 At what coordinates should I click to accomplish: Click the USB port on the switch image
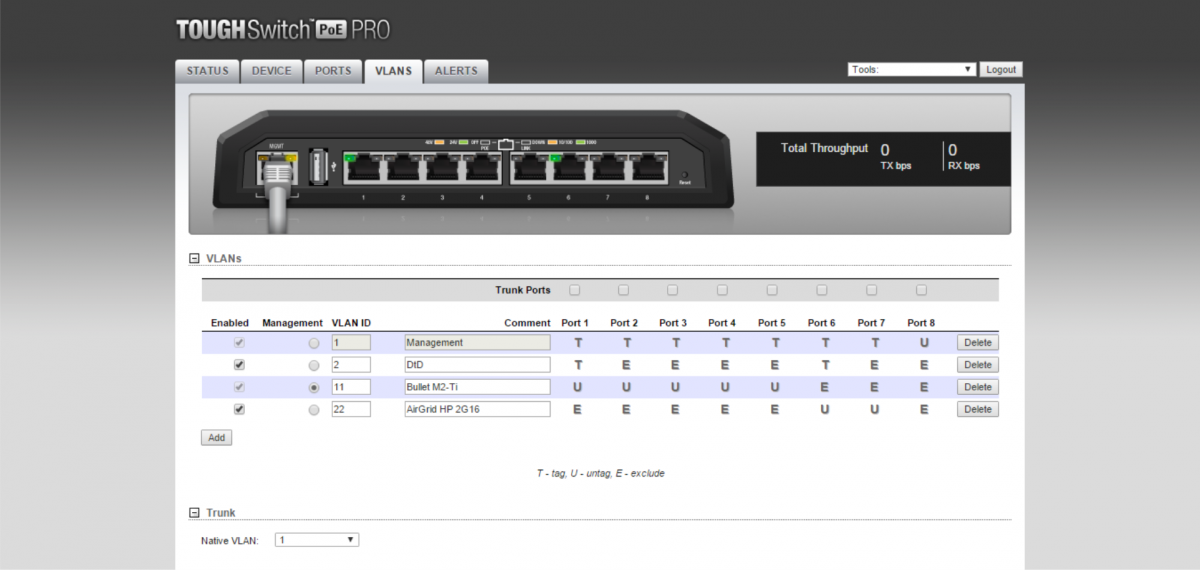click(x=319, y=166)
